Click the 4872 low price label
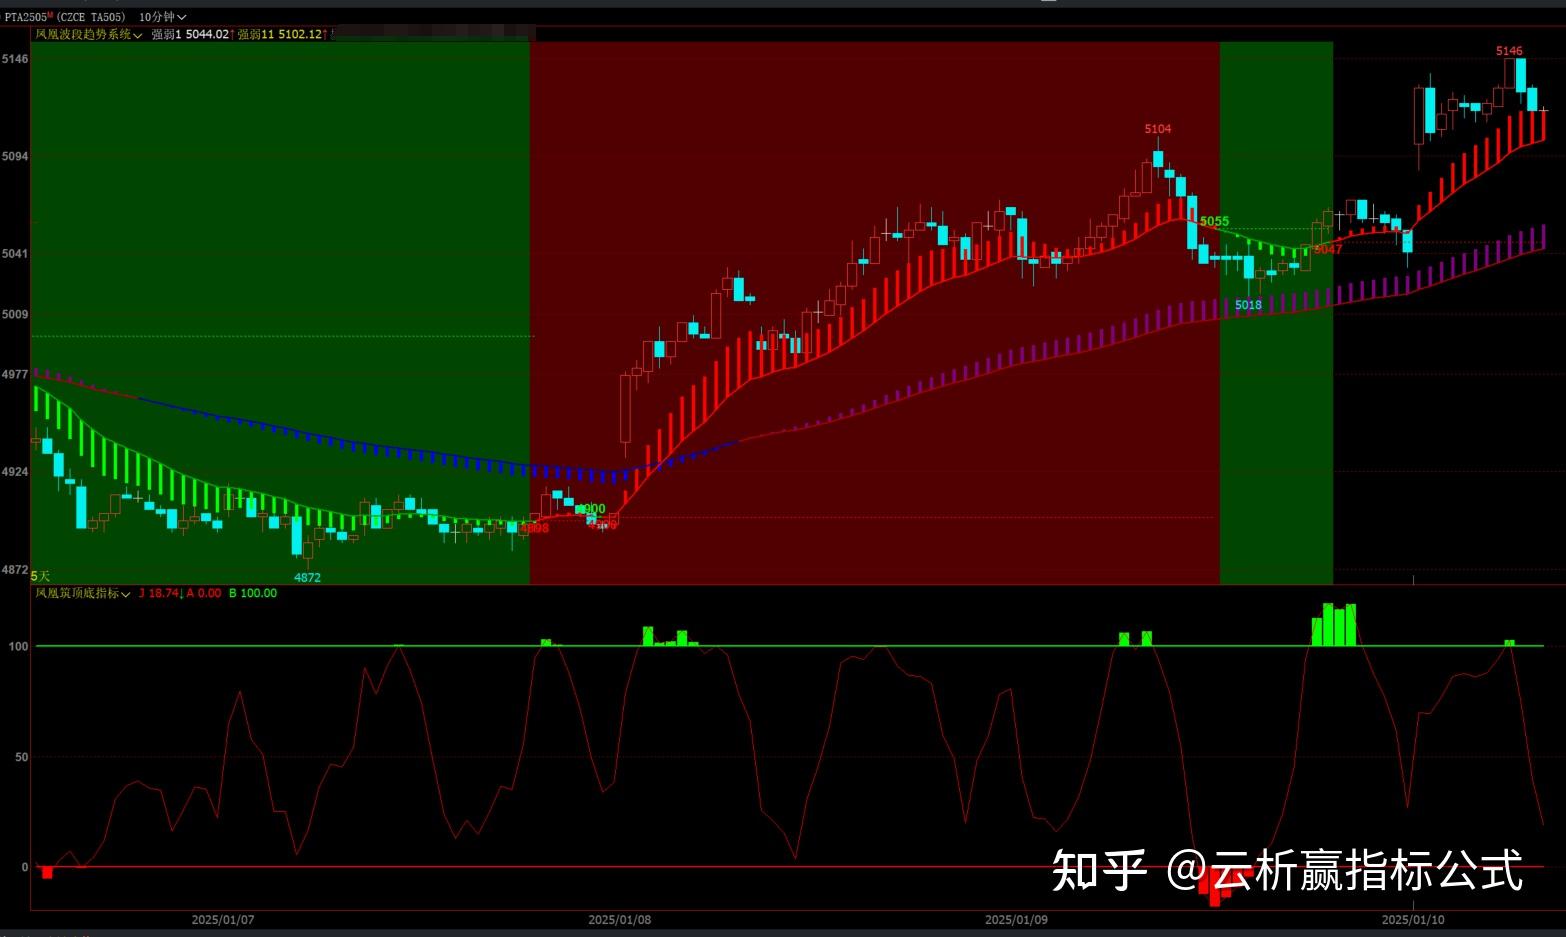The width and height of the screenshot is (1566, 937). (307, 578)
